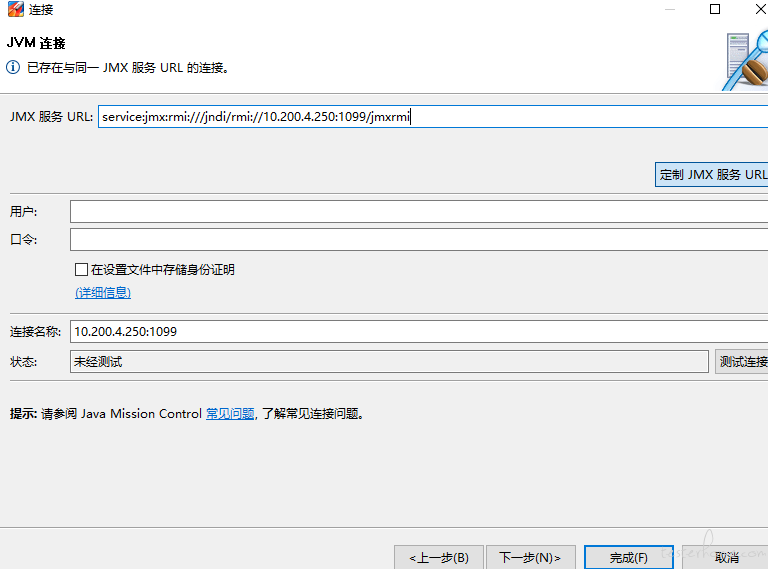
Task: Focus the 用户 input field
Action: tap(419, 212)
